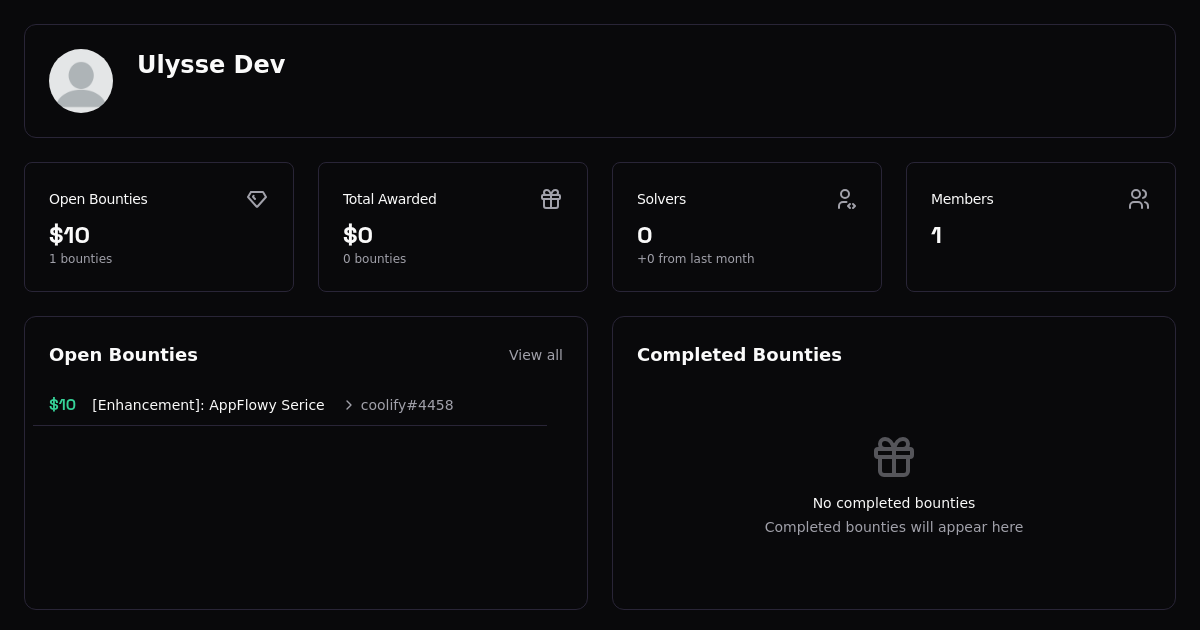1200x630 pixels.
Task: Click the users icon in Members card
Action: click(1139, 199)
